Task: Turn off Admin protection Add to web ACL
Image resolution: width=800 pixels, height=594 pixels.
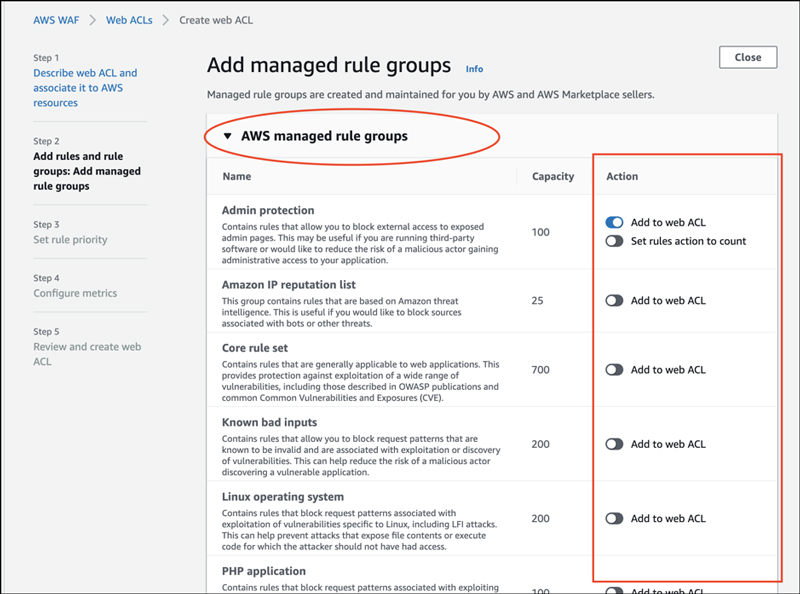Action: coord(614,222)
